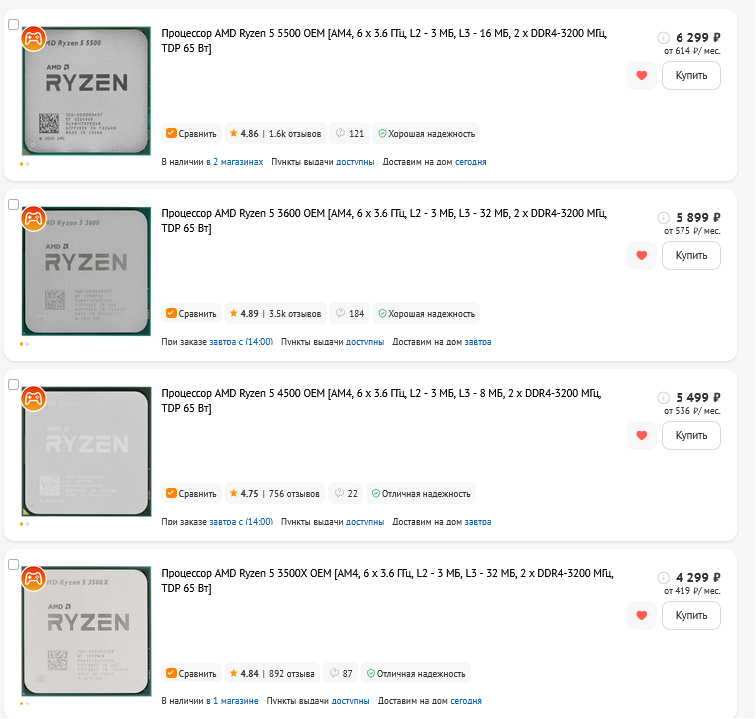756x719 pixels.
Task: Click the info icon beside the 4 299 ₽ price
Action: click(663, 578)
